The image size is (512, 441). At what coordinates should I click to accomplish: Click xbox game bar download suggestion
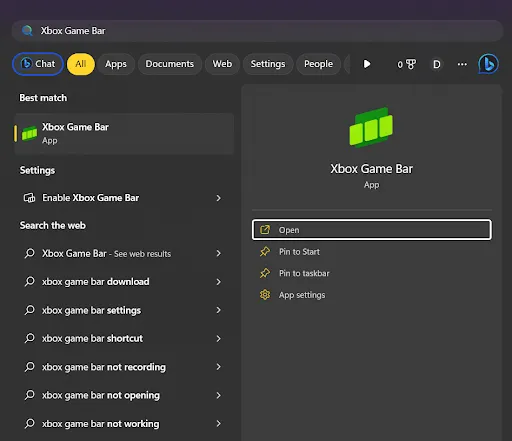124,282
